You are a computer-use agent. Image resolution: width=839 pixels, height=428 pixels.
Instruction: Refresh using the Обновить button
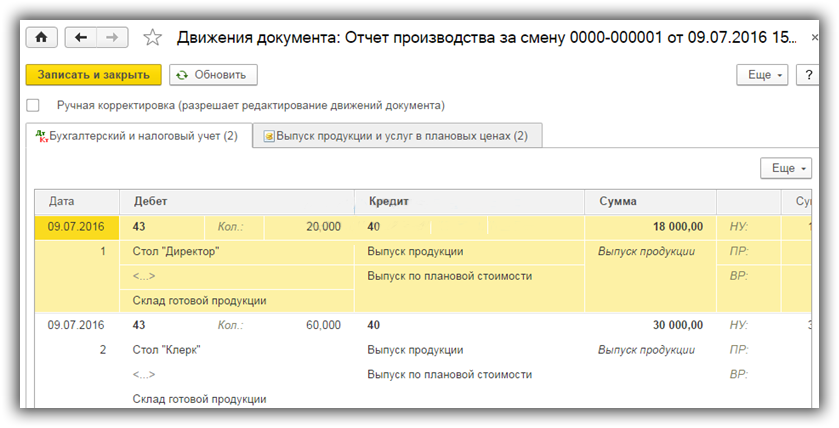tap(214, 75)
